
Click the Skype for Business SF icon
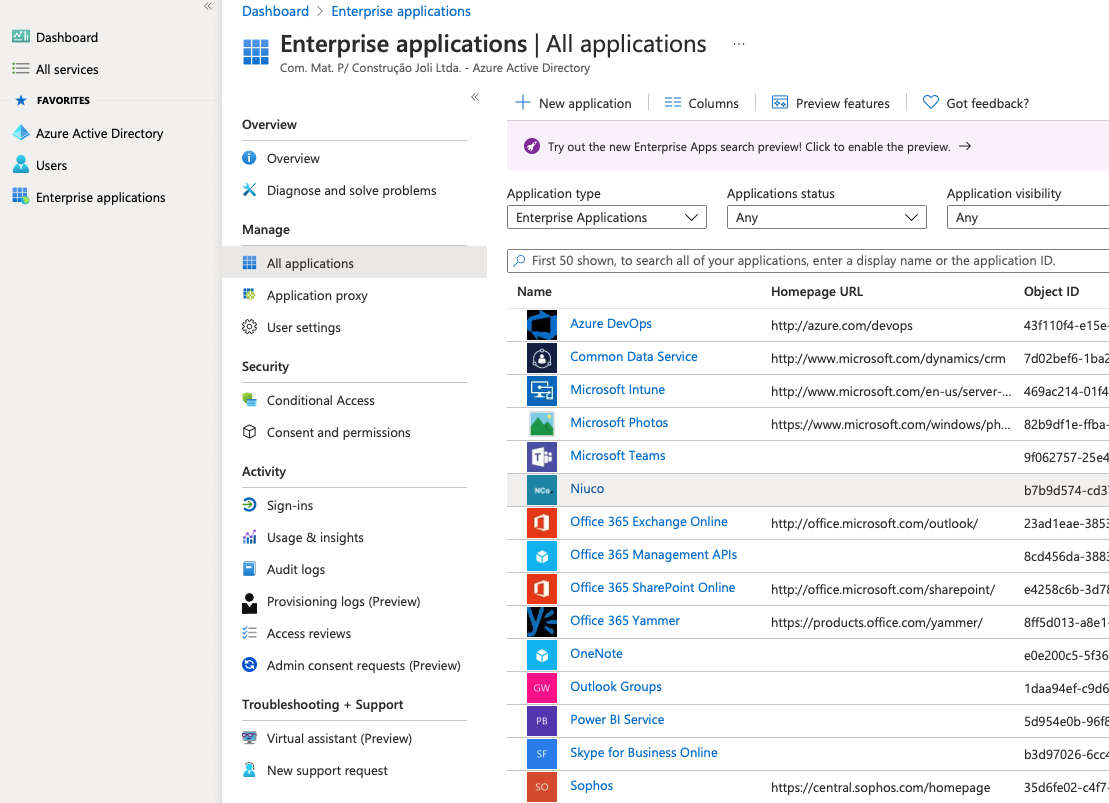coord(542,754)
